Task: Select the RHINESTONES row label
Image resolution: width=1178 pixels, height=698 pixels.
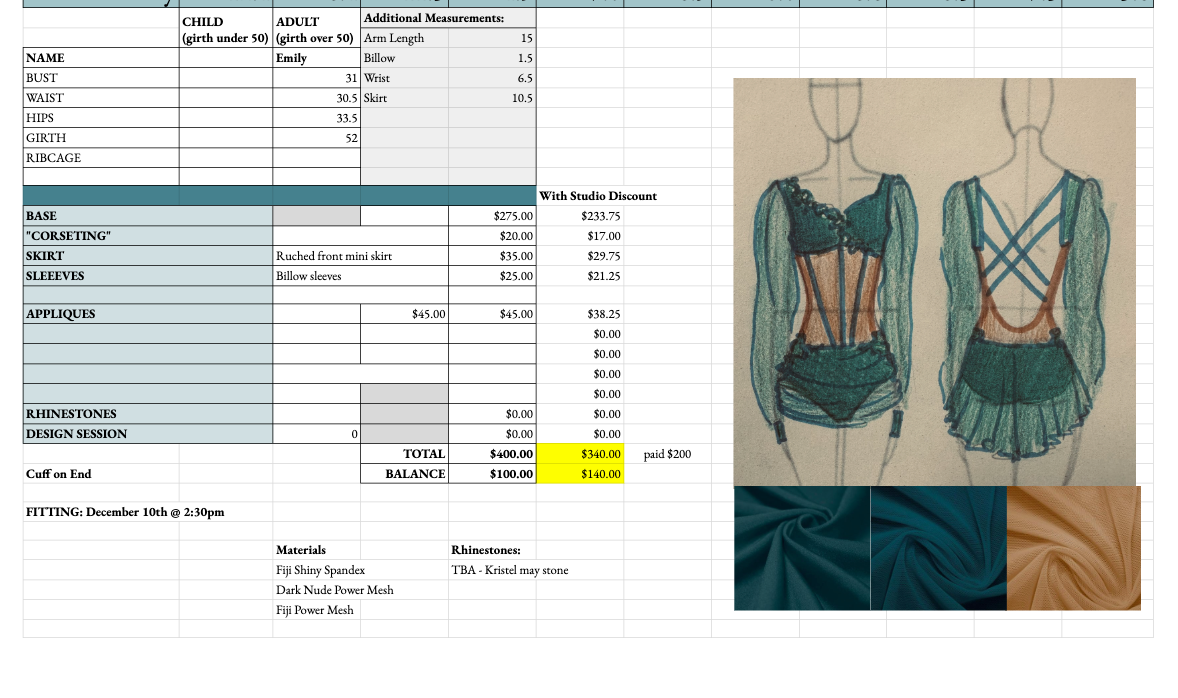Action: [148, 414]
